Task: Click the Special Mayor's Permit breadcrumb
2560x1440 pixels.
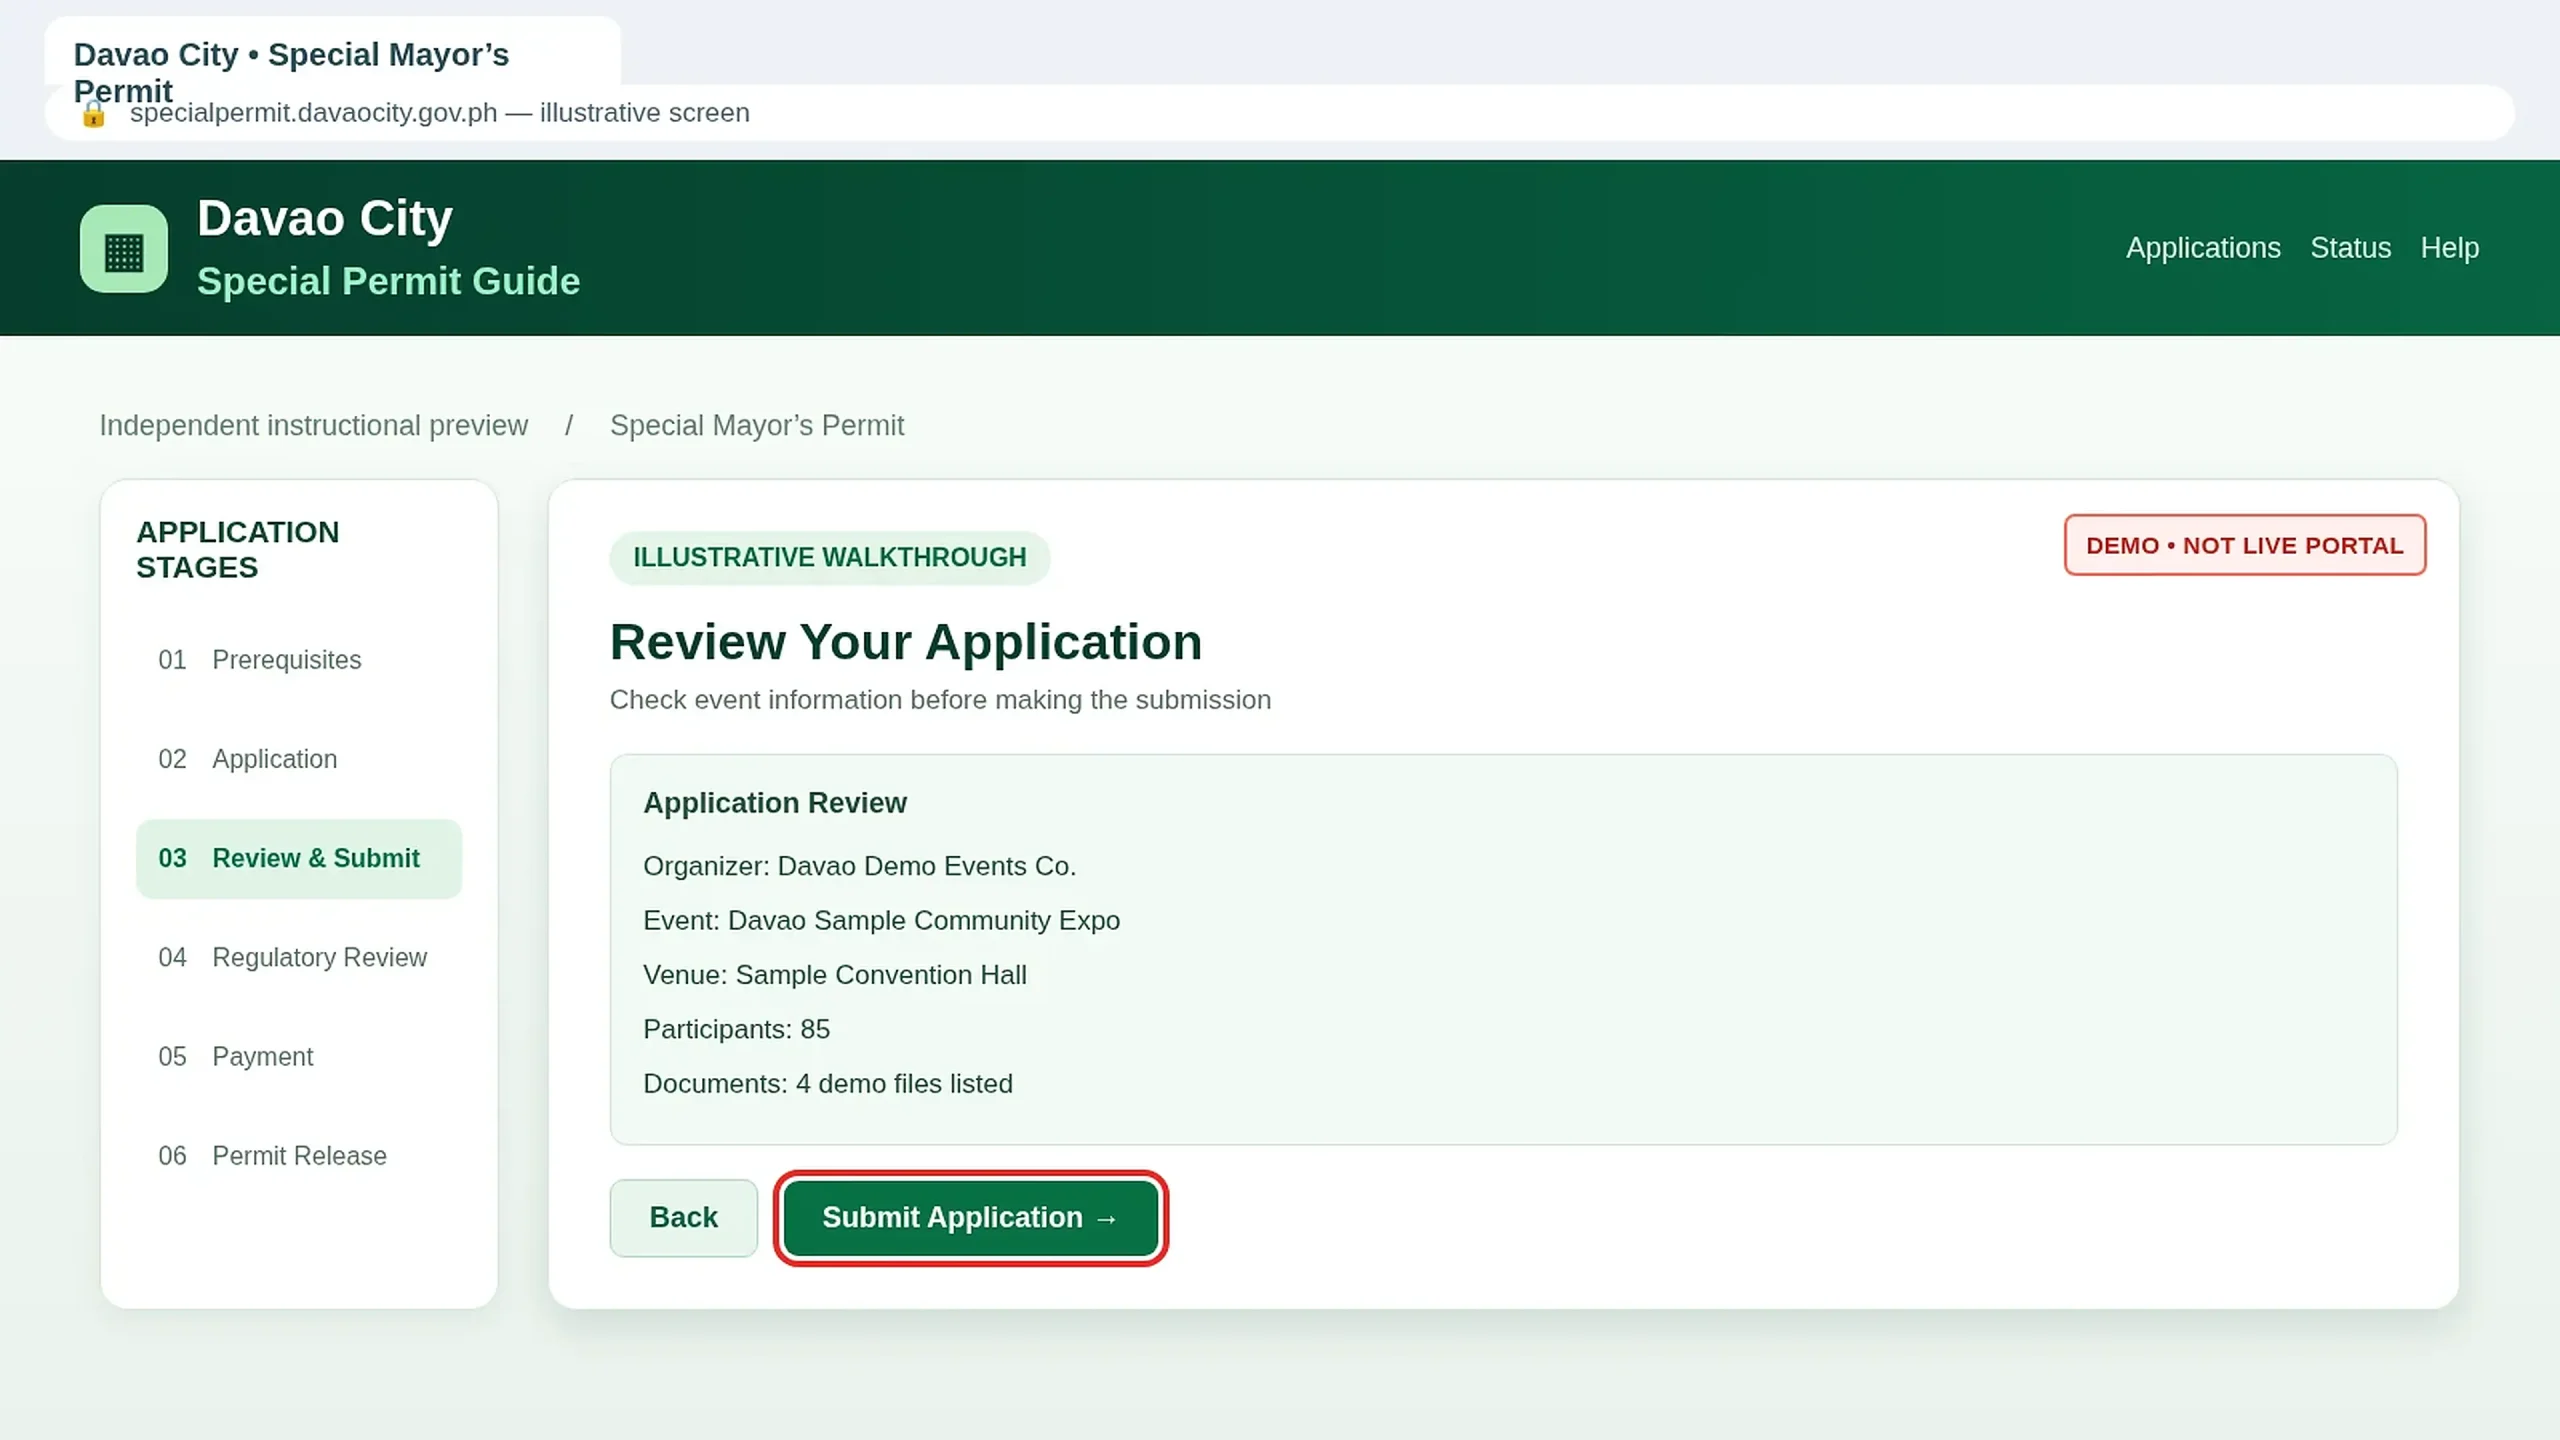Action: coord(757,426)
